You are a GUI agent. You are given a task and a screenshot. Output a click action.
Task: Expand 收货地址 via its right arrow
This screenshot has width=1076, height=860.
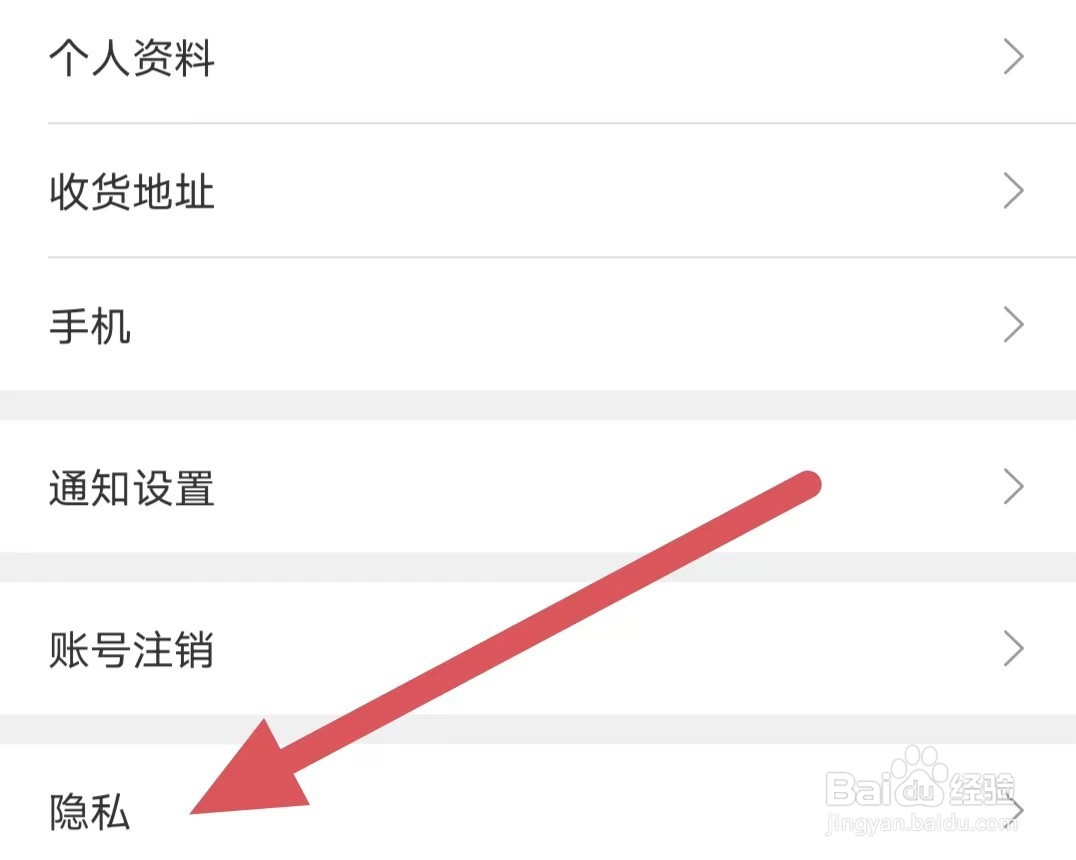pos(1014,190)
